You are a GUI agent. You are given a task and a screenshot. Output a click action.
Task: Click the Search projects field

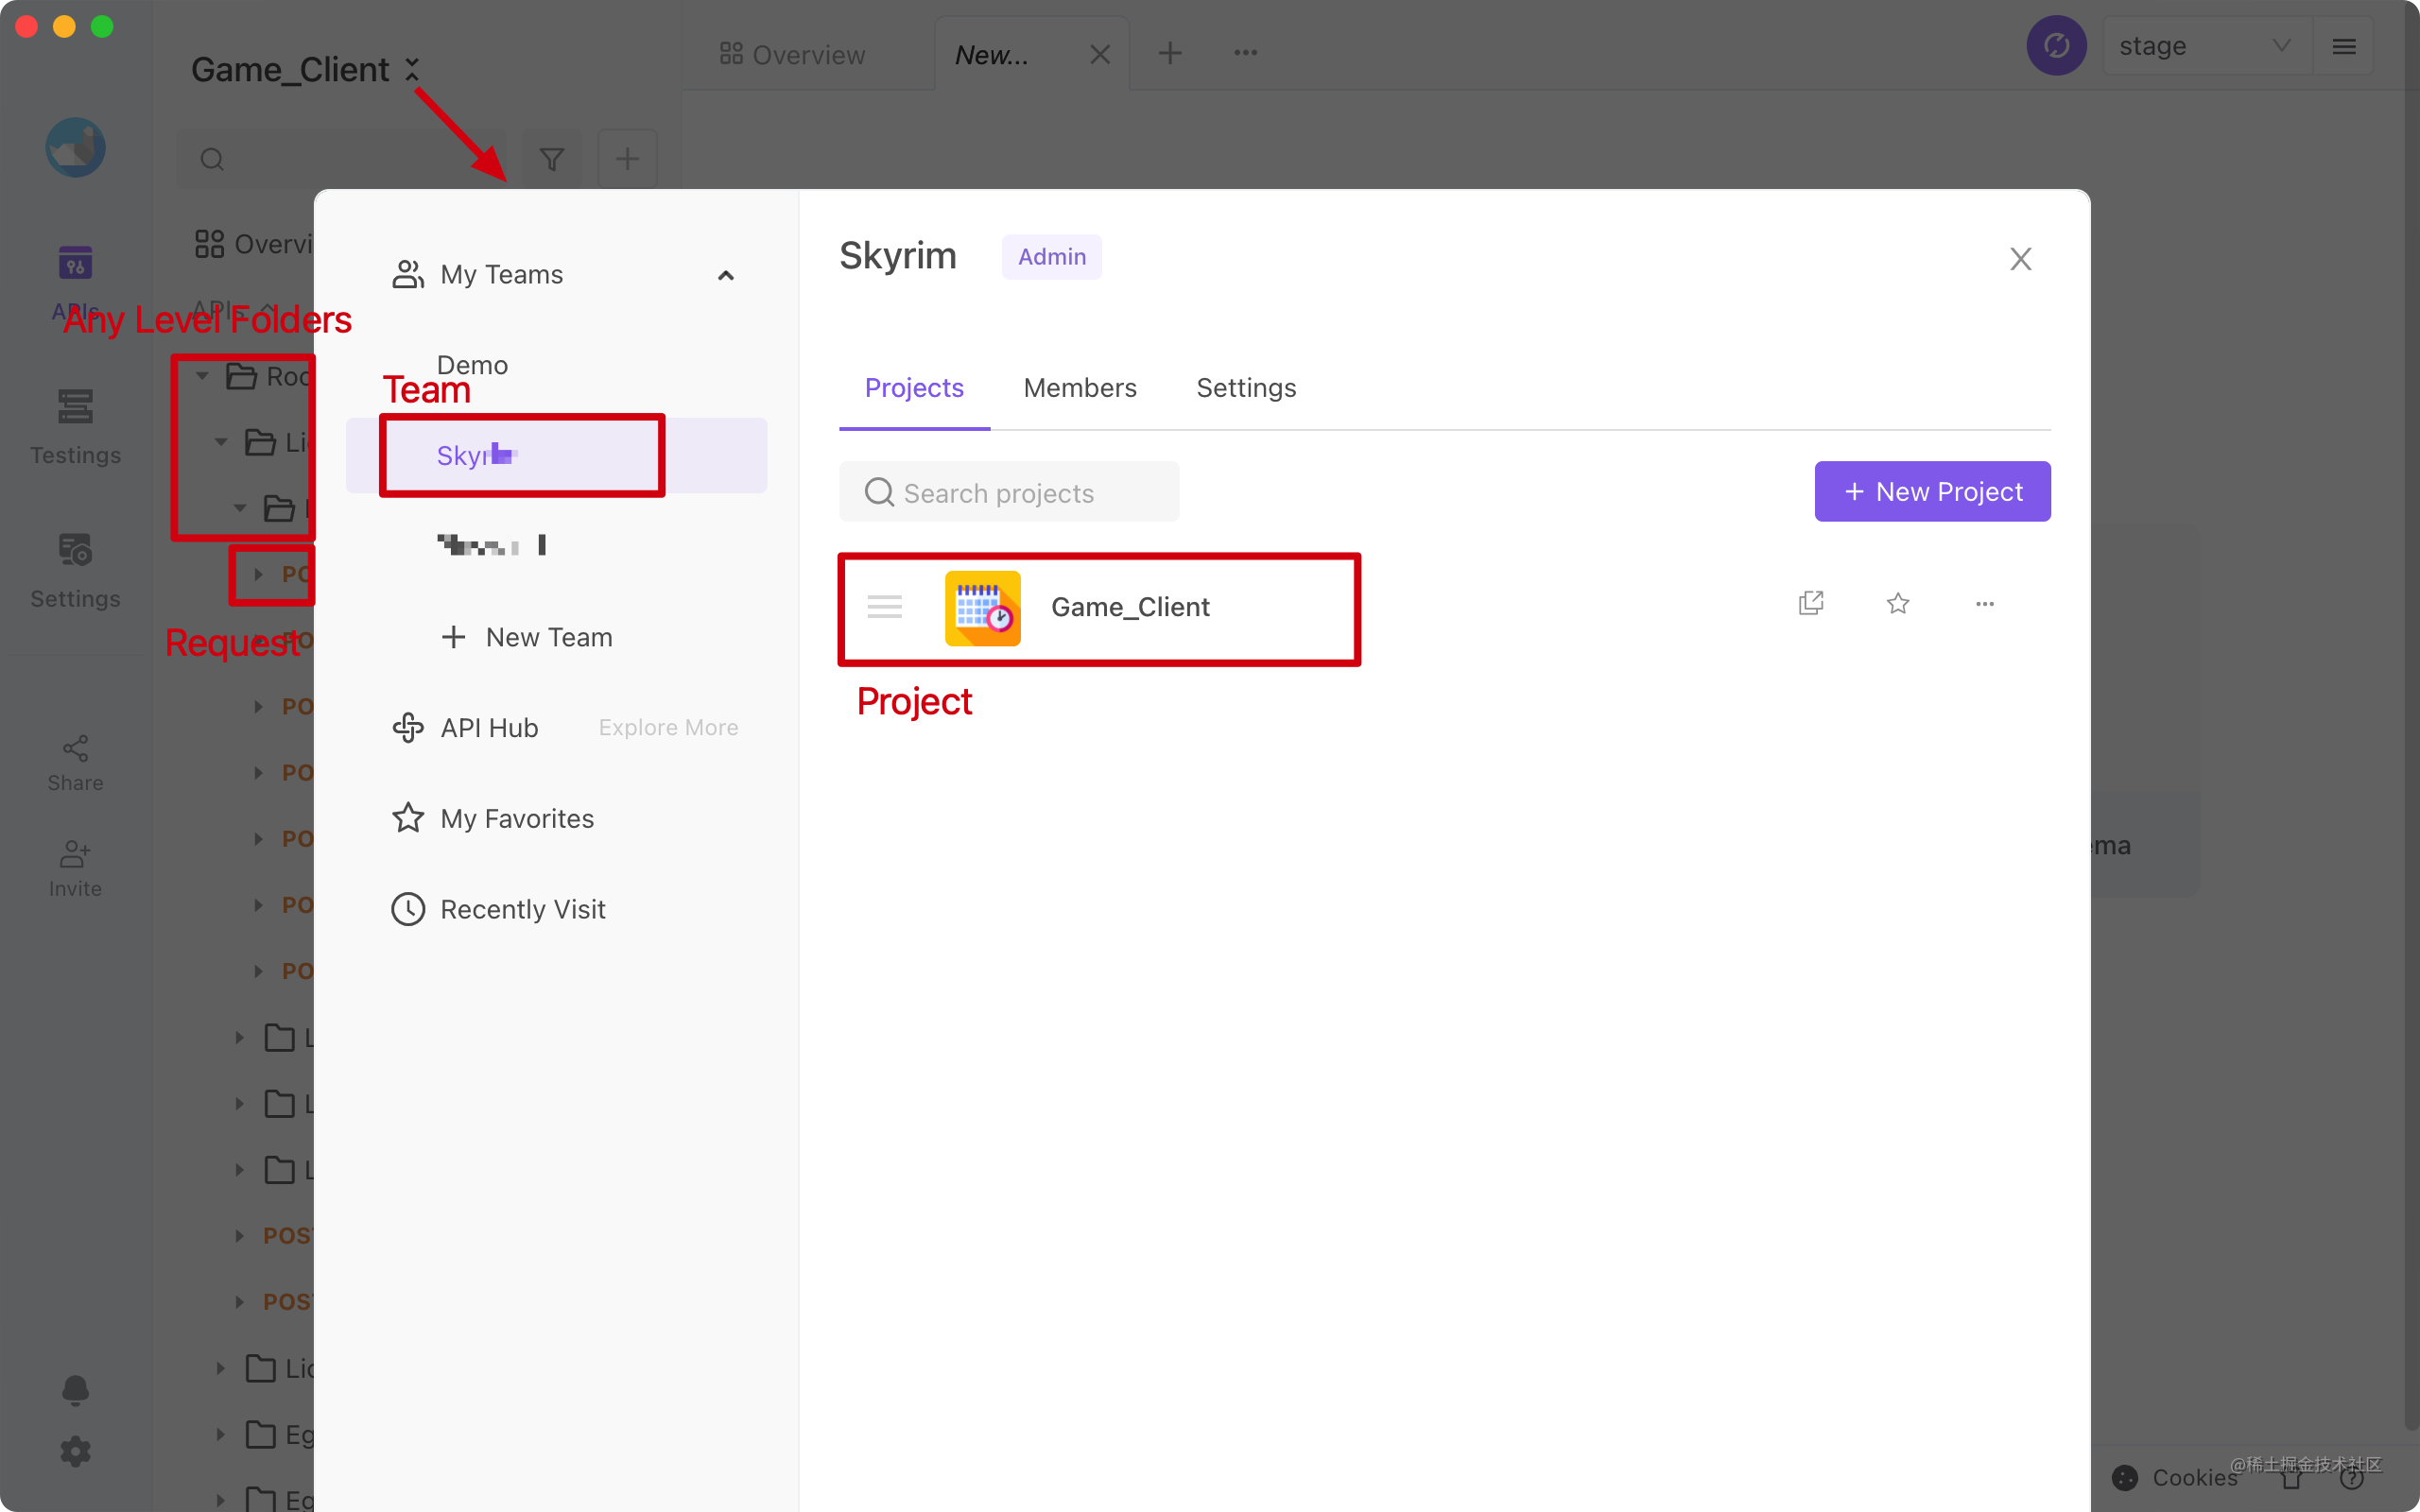coord(1009,491)
